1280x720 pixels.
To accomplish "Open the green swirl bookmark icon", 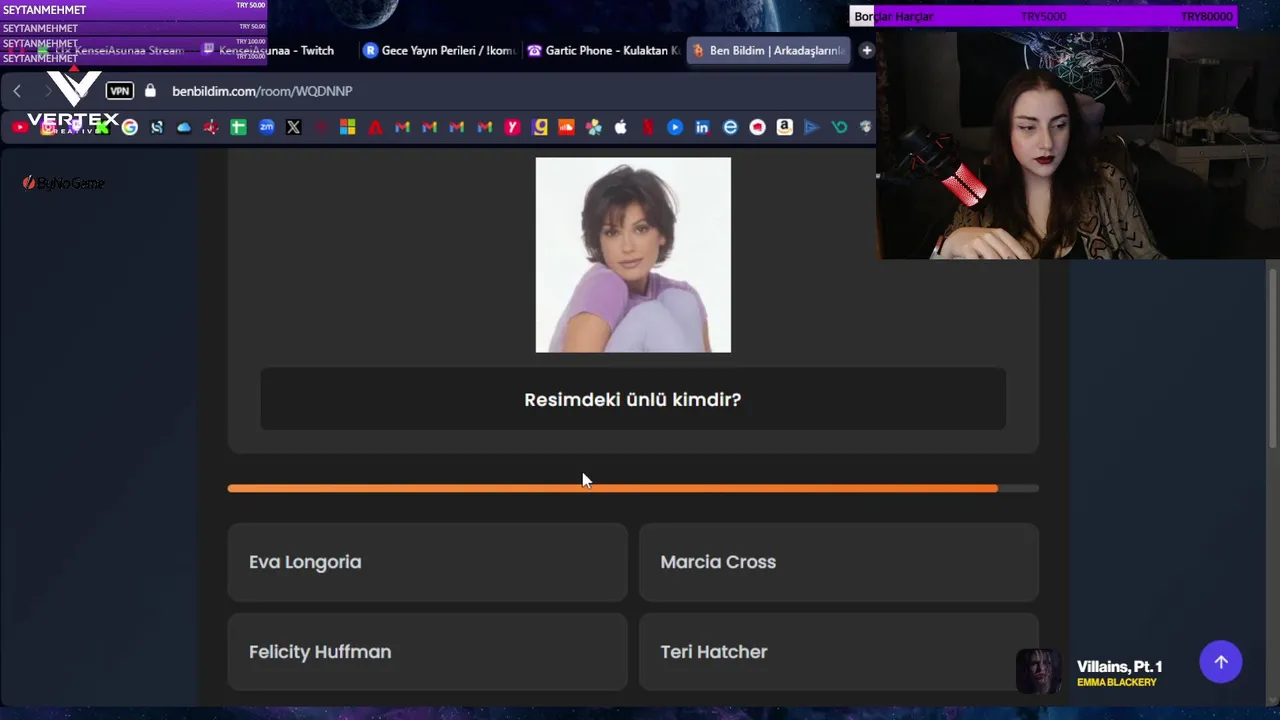I will tap(839, 127).
